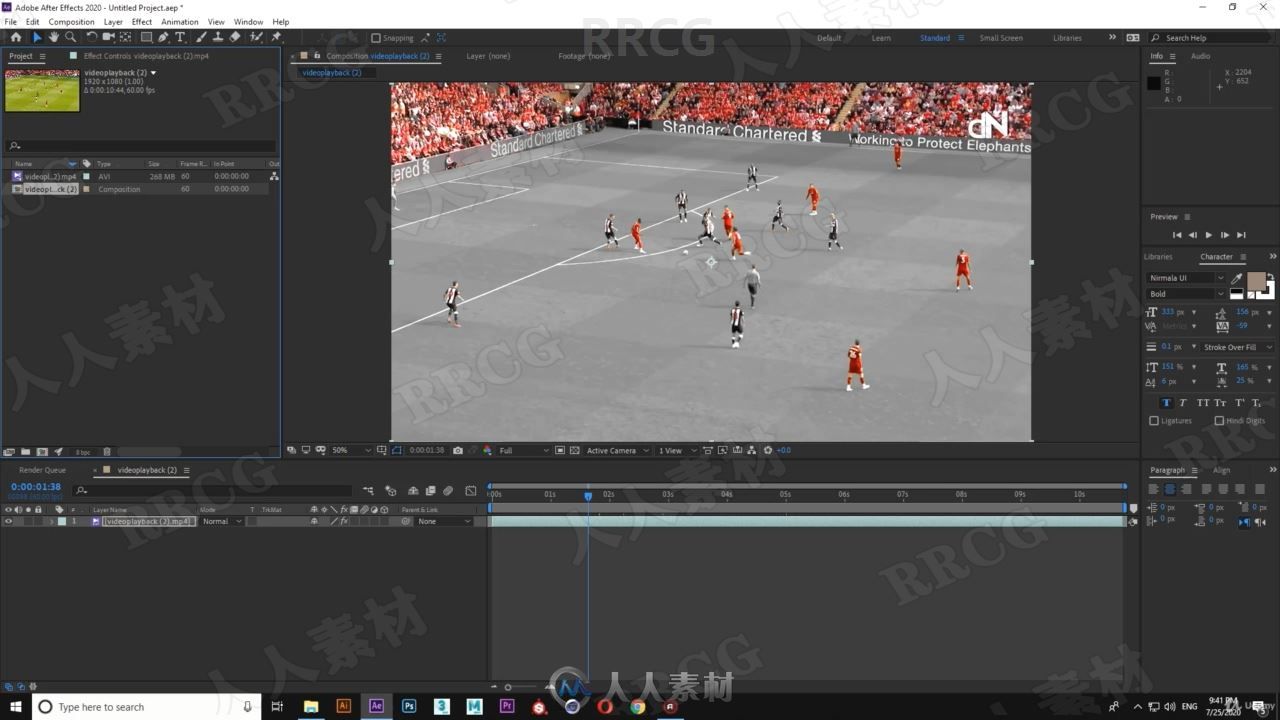Select the Rotation tool
Image resolution: width=1280 pixels, height=720 pixels.
coord(92,37)
